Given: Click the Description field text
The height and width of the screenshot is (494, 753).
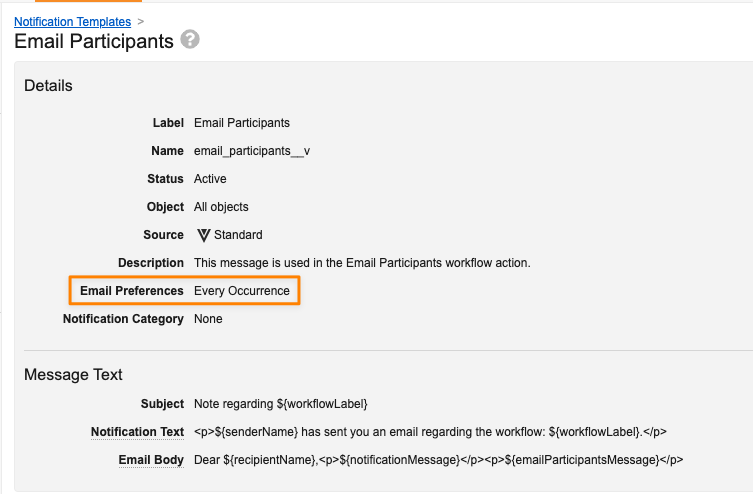Looking at the screenshot, I should [361, 263].
